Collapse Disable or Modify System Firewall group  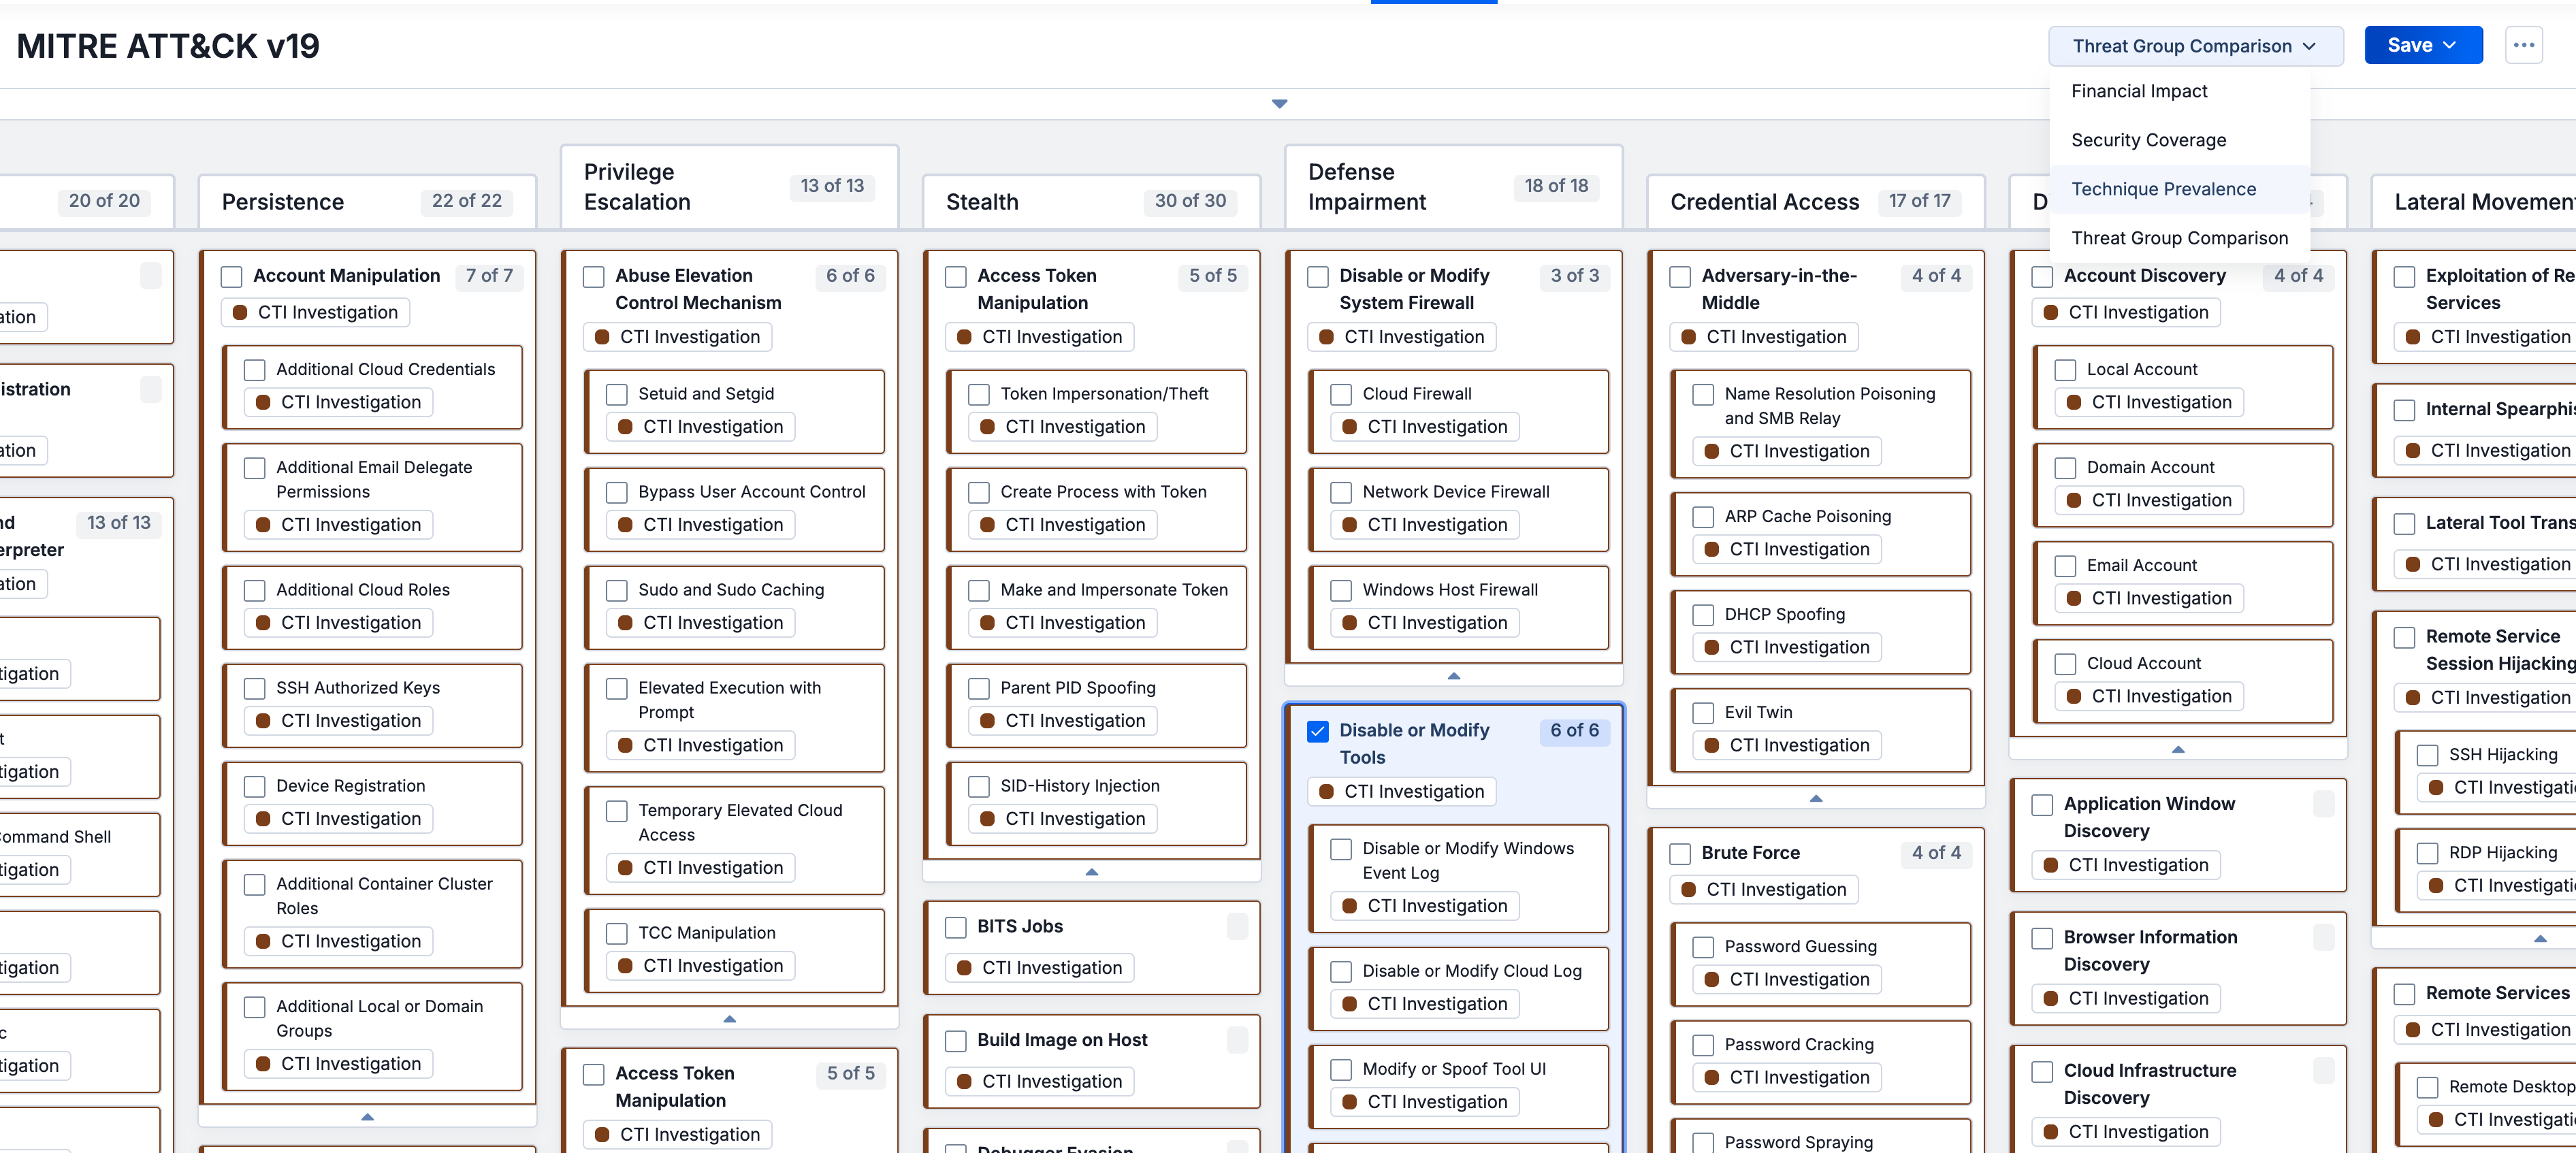click(x=1453, y=675)
